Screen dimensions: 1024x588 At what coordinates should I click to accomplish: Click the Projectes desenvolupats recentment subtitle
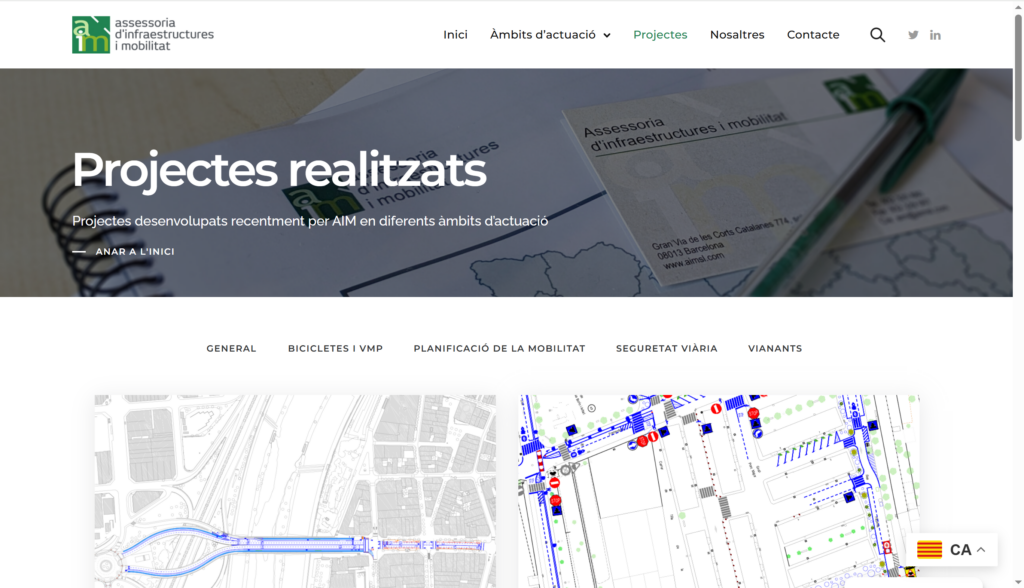click(x=310, y=221)
